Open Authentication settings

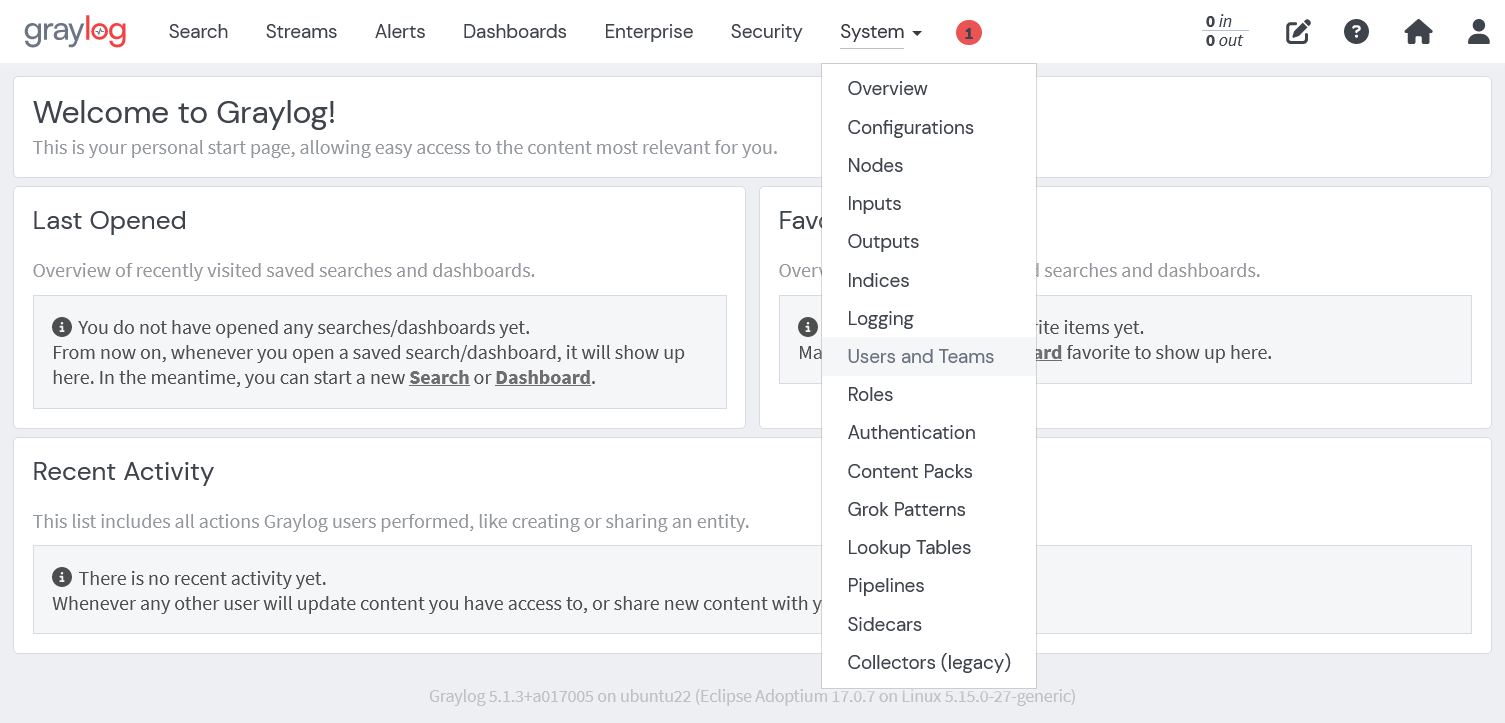(x=929, y=432)
